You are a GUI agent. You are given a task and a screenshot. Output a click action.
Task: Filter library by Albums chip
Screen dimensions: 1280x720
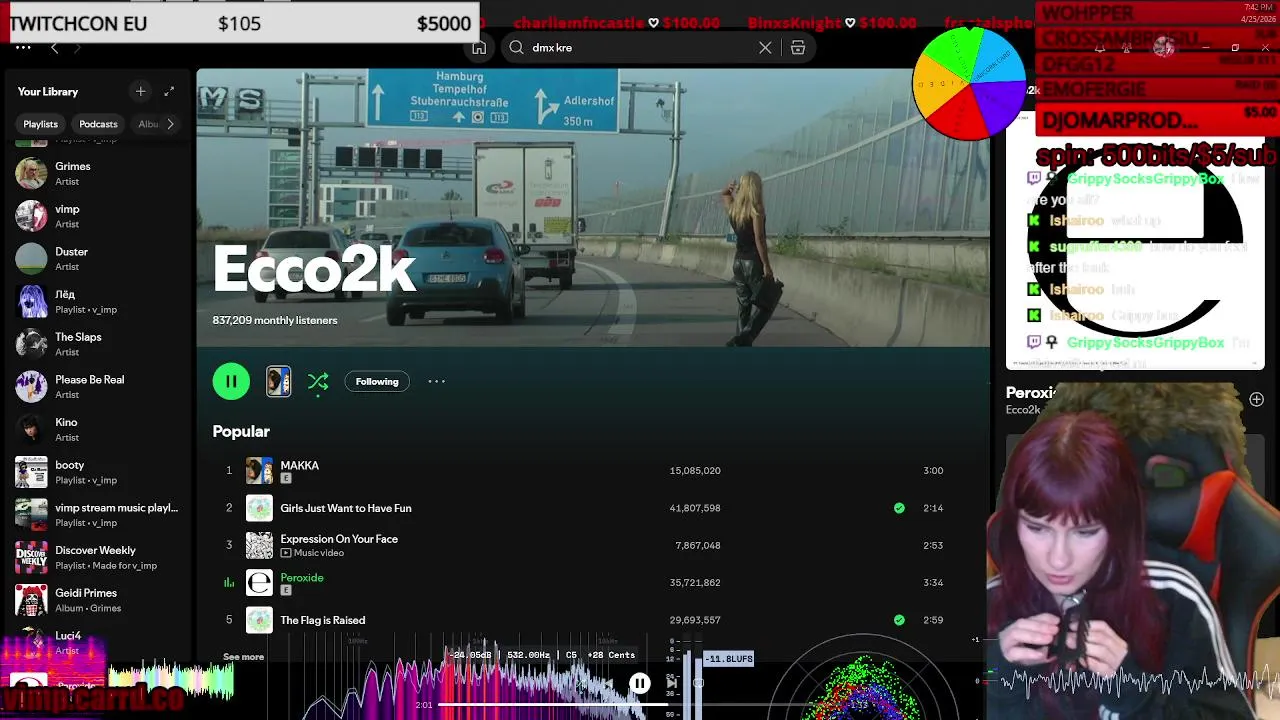[148, 124]
